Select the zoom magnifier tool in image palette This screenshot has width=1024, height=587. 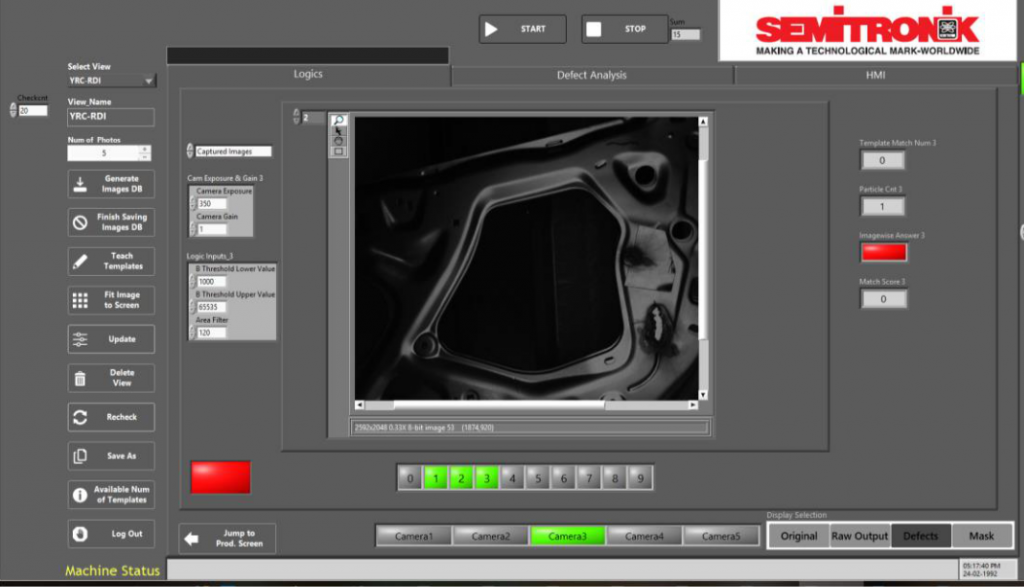[338, 120]
